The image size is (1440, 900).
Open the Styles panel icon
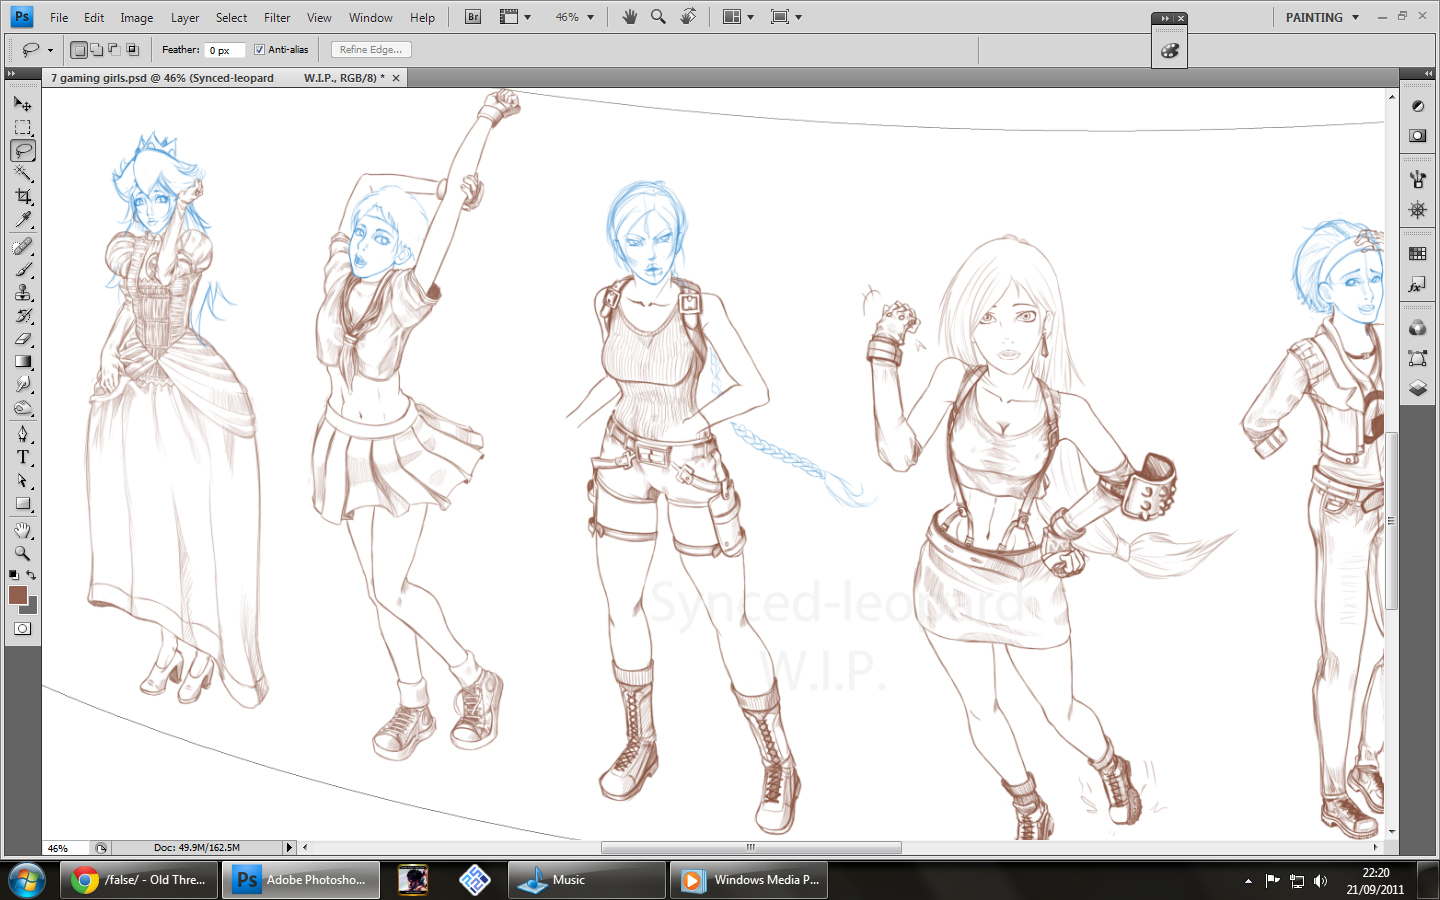tap(1417, 285)
